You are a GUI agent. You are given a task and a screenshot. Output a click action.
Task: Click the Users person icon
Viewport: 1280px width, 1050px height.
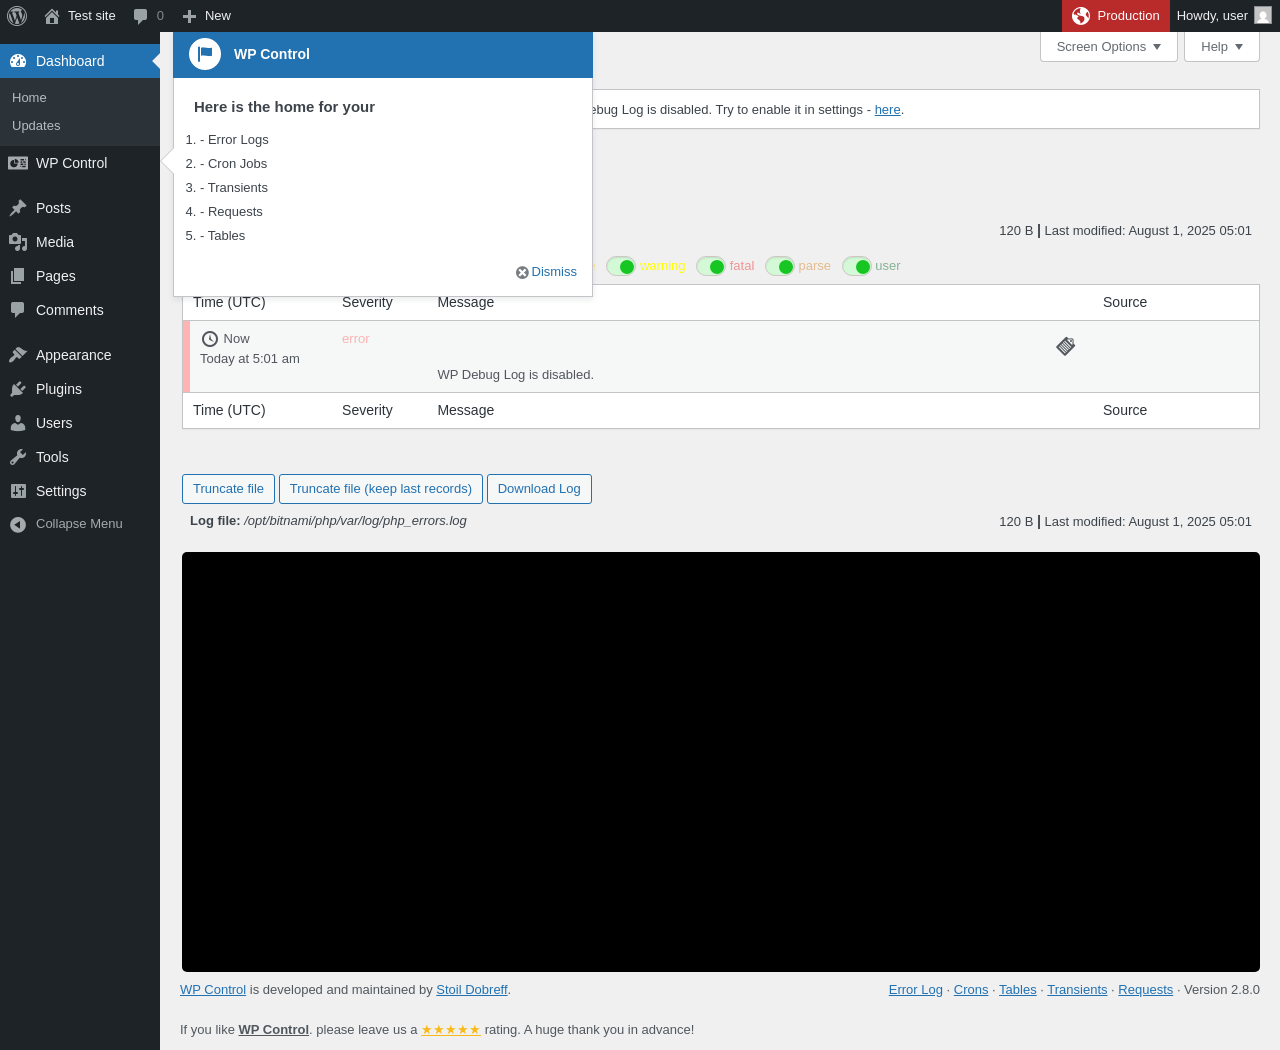pyautogui.click(x=18, y=423)
